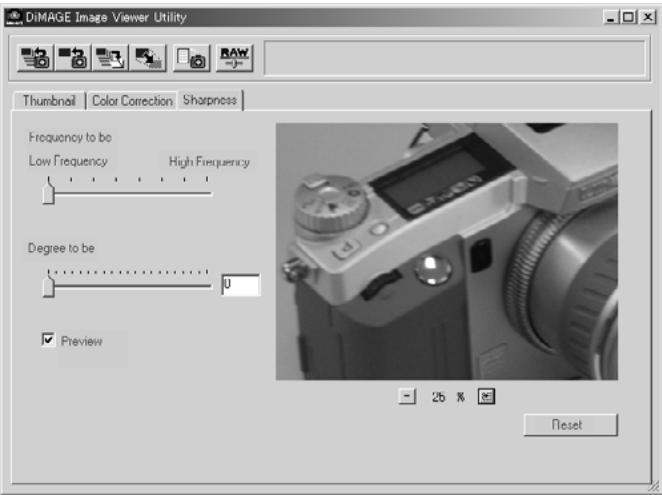Click the RAW processing toolbar button
The height and width of the screenshot is (495, 662).
click(x=234, y=57)
